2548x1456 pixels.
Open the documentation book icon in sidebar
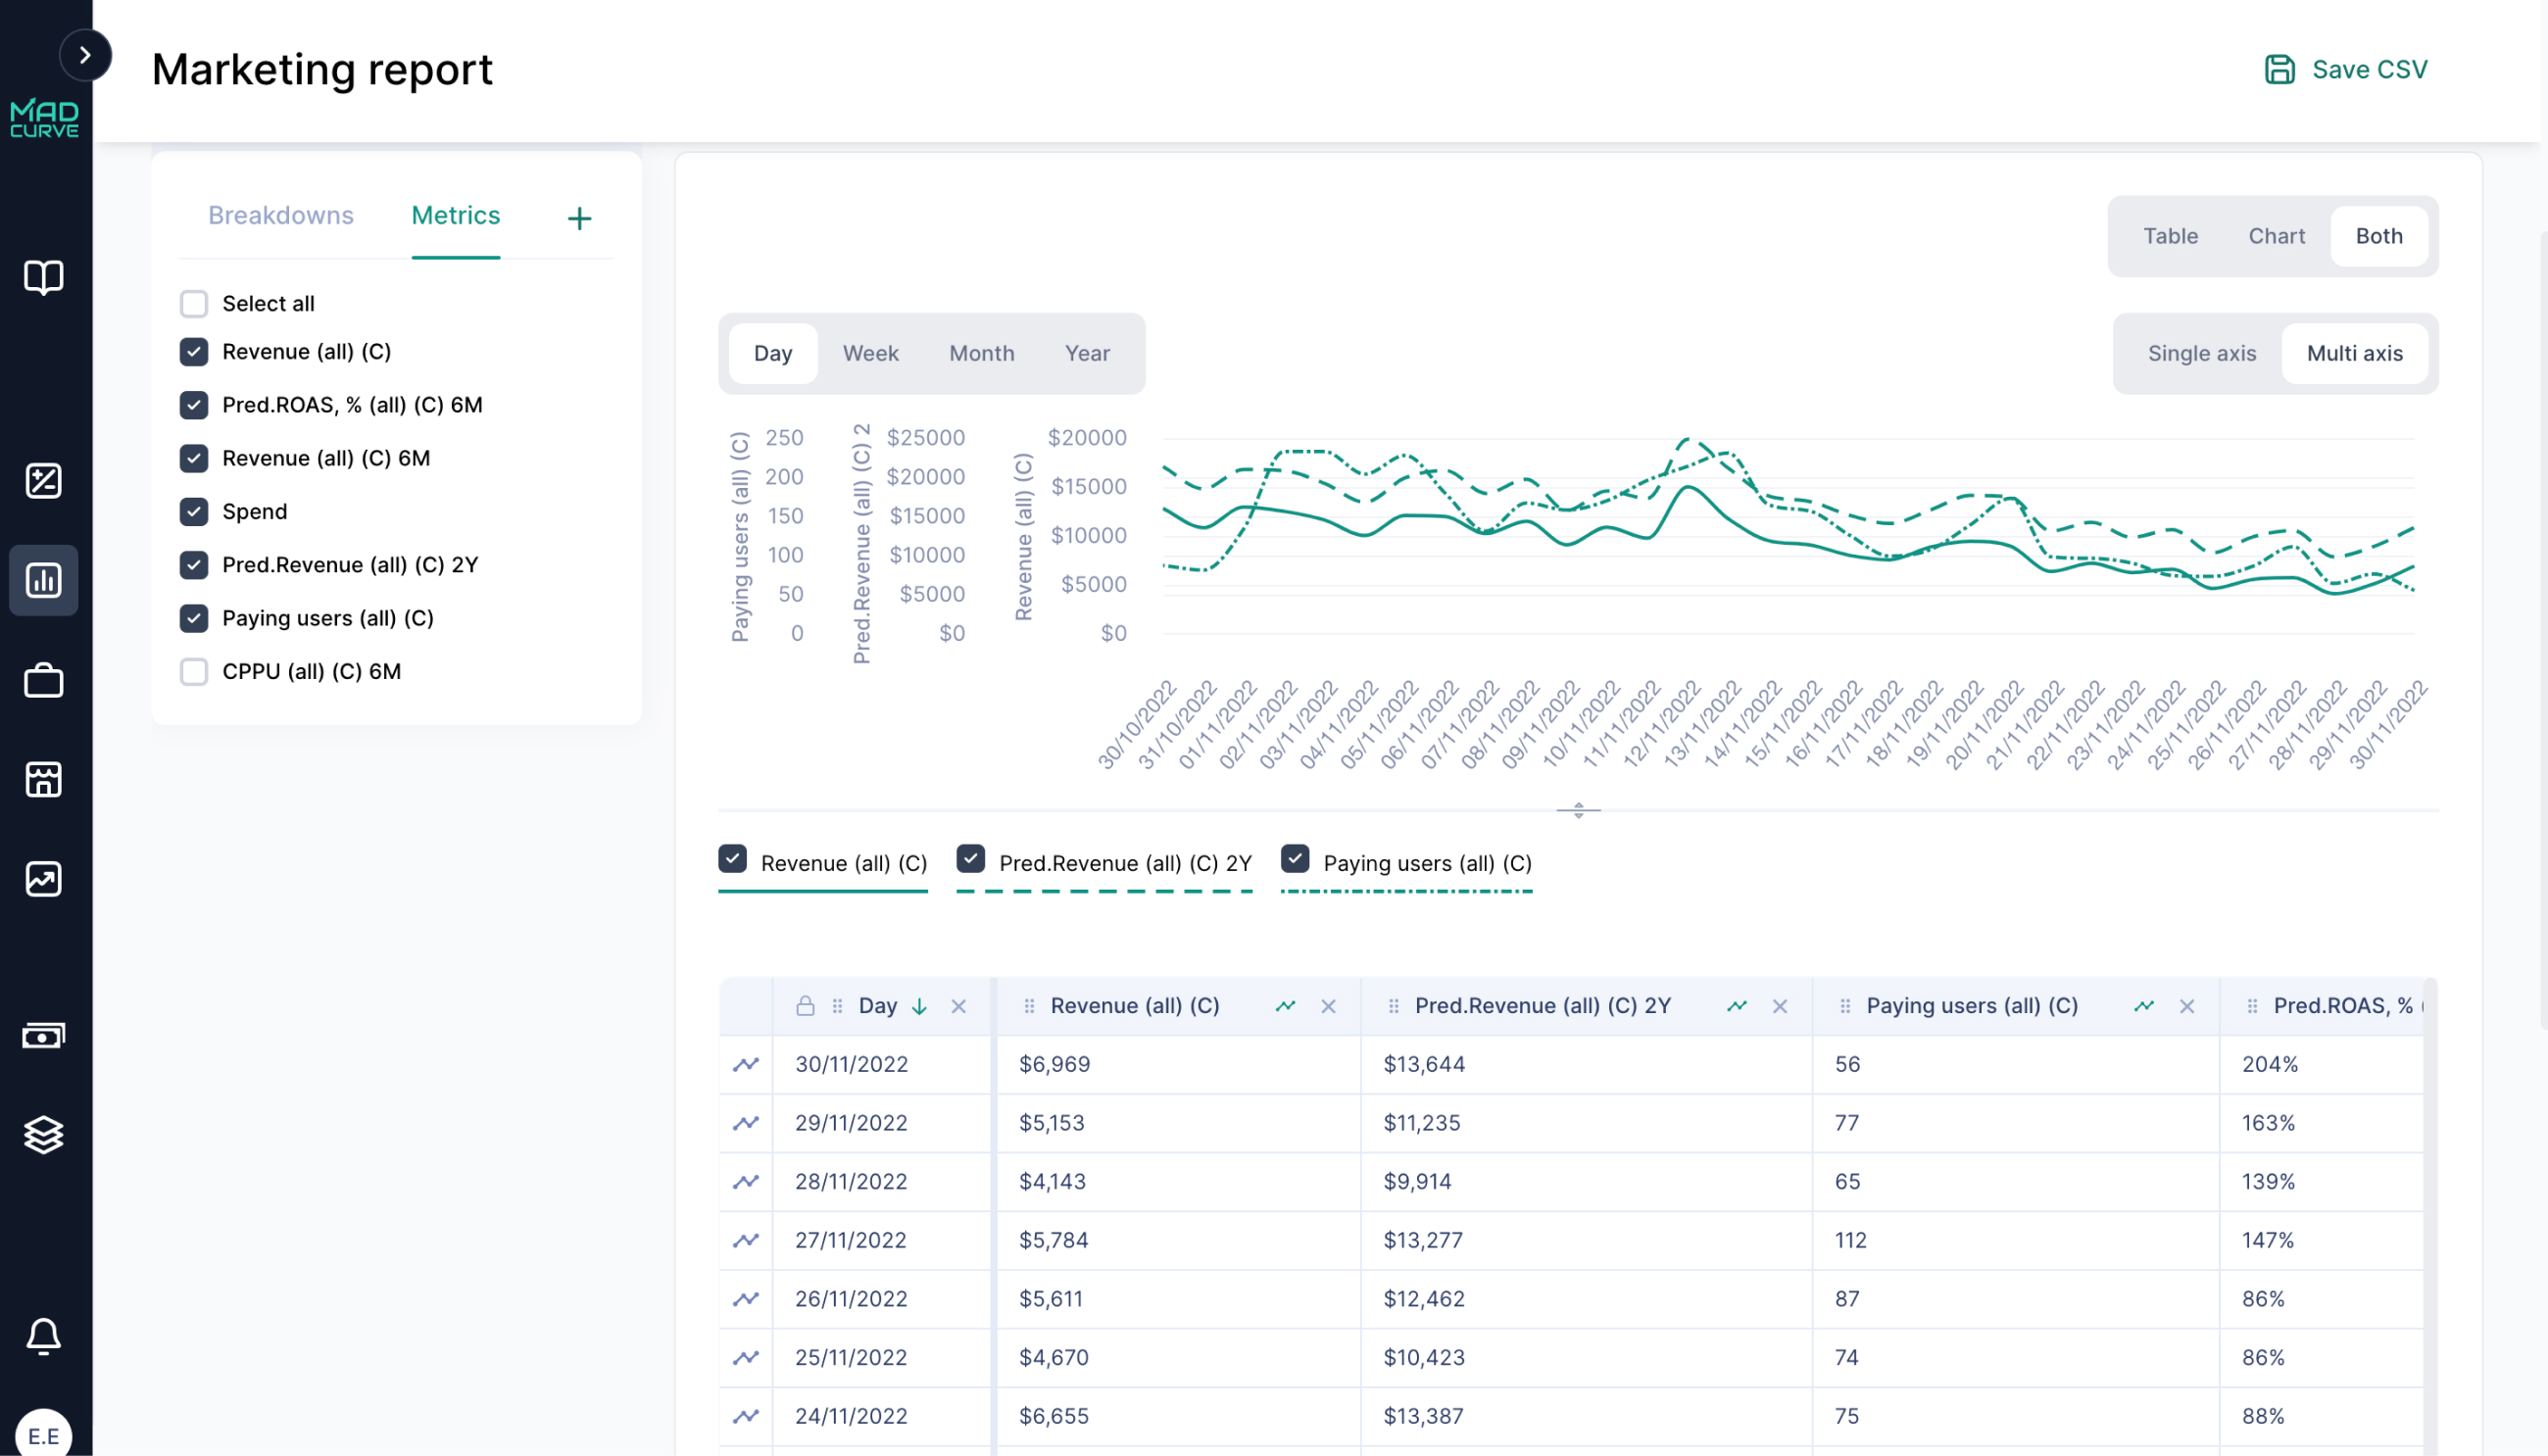pos(43,278)
